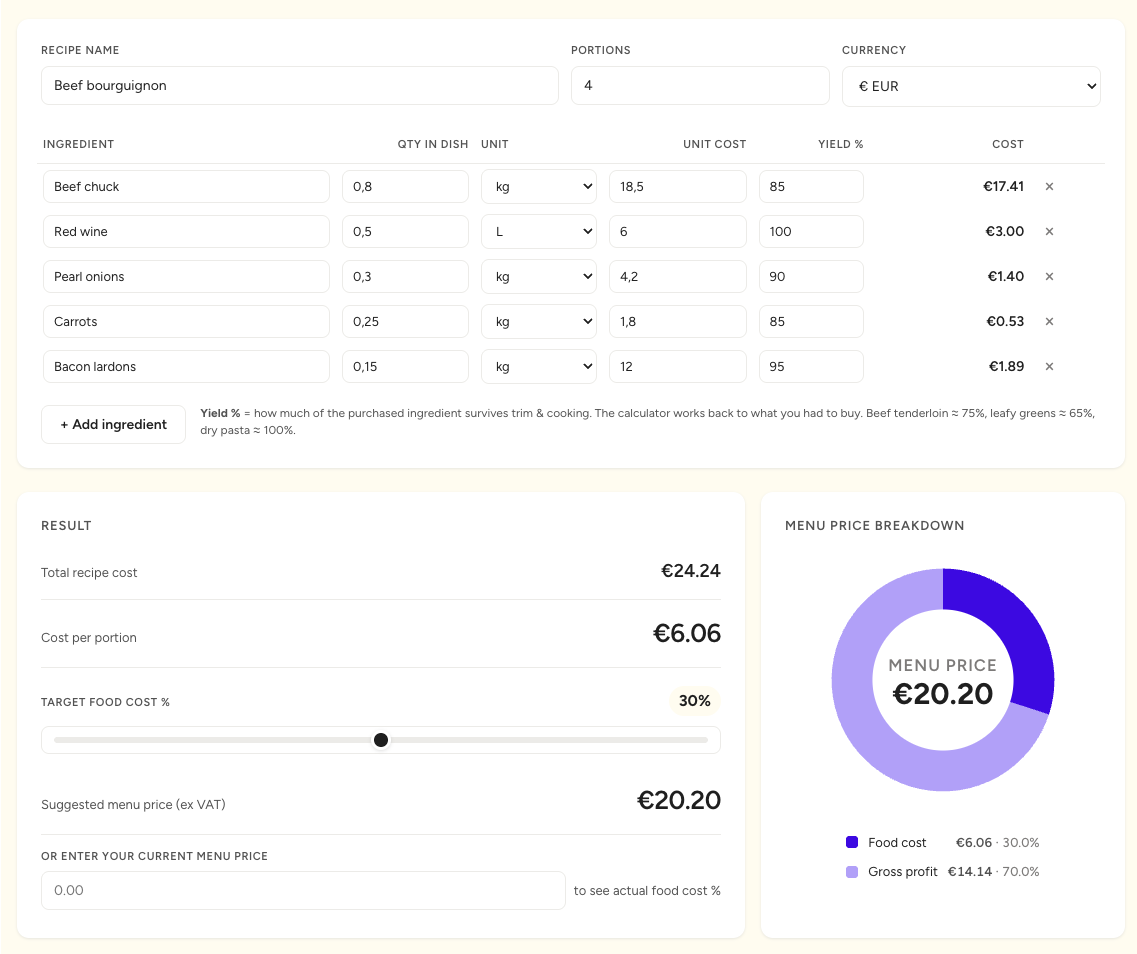
Task: Click the QTY IN DISH column header
Action: (433, 144)
